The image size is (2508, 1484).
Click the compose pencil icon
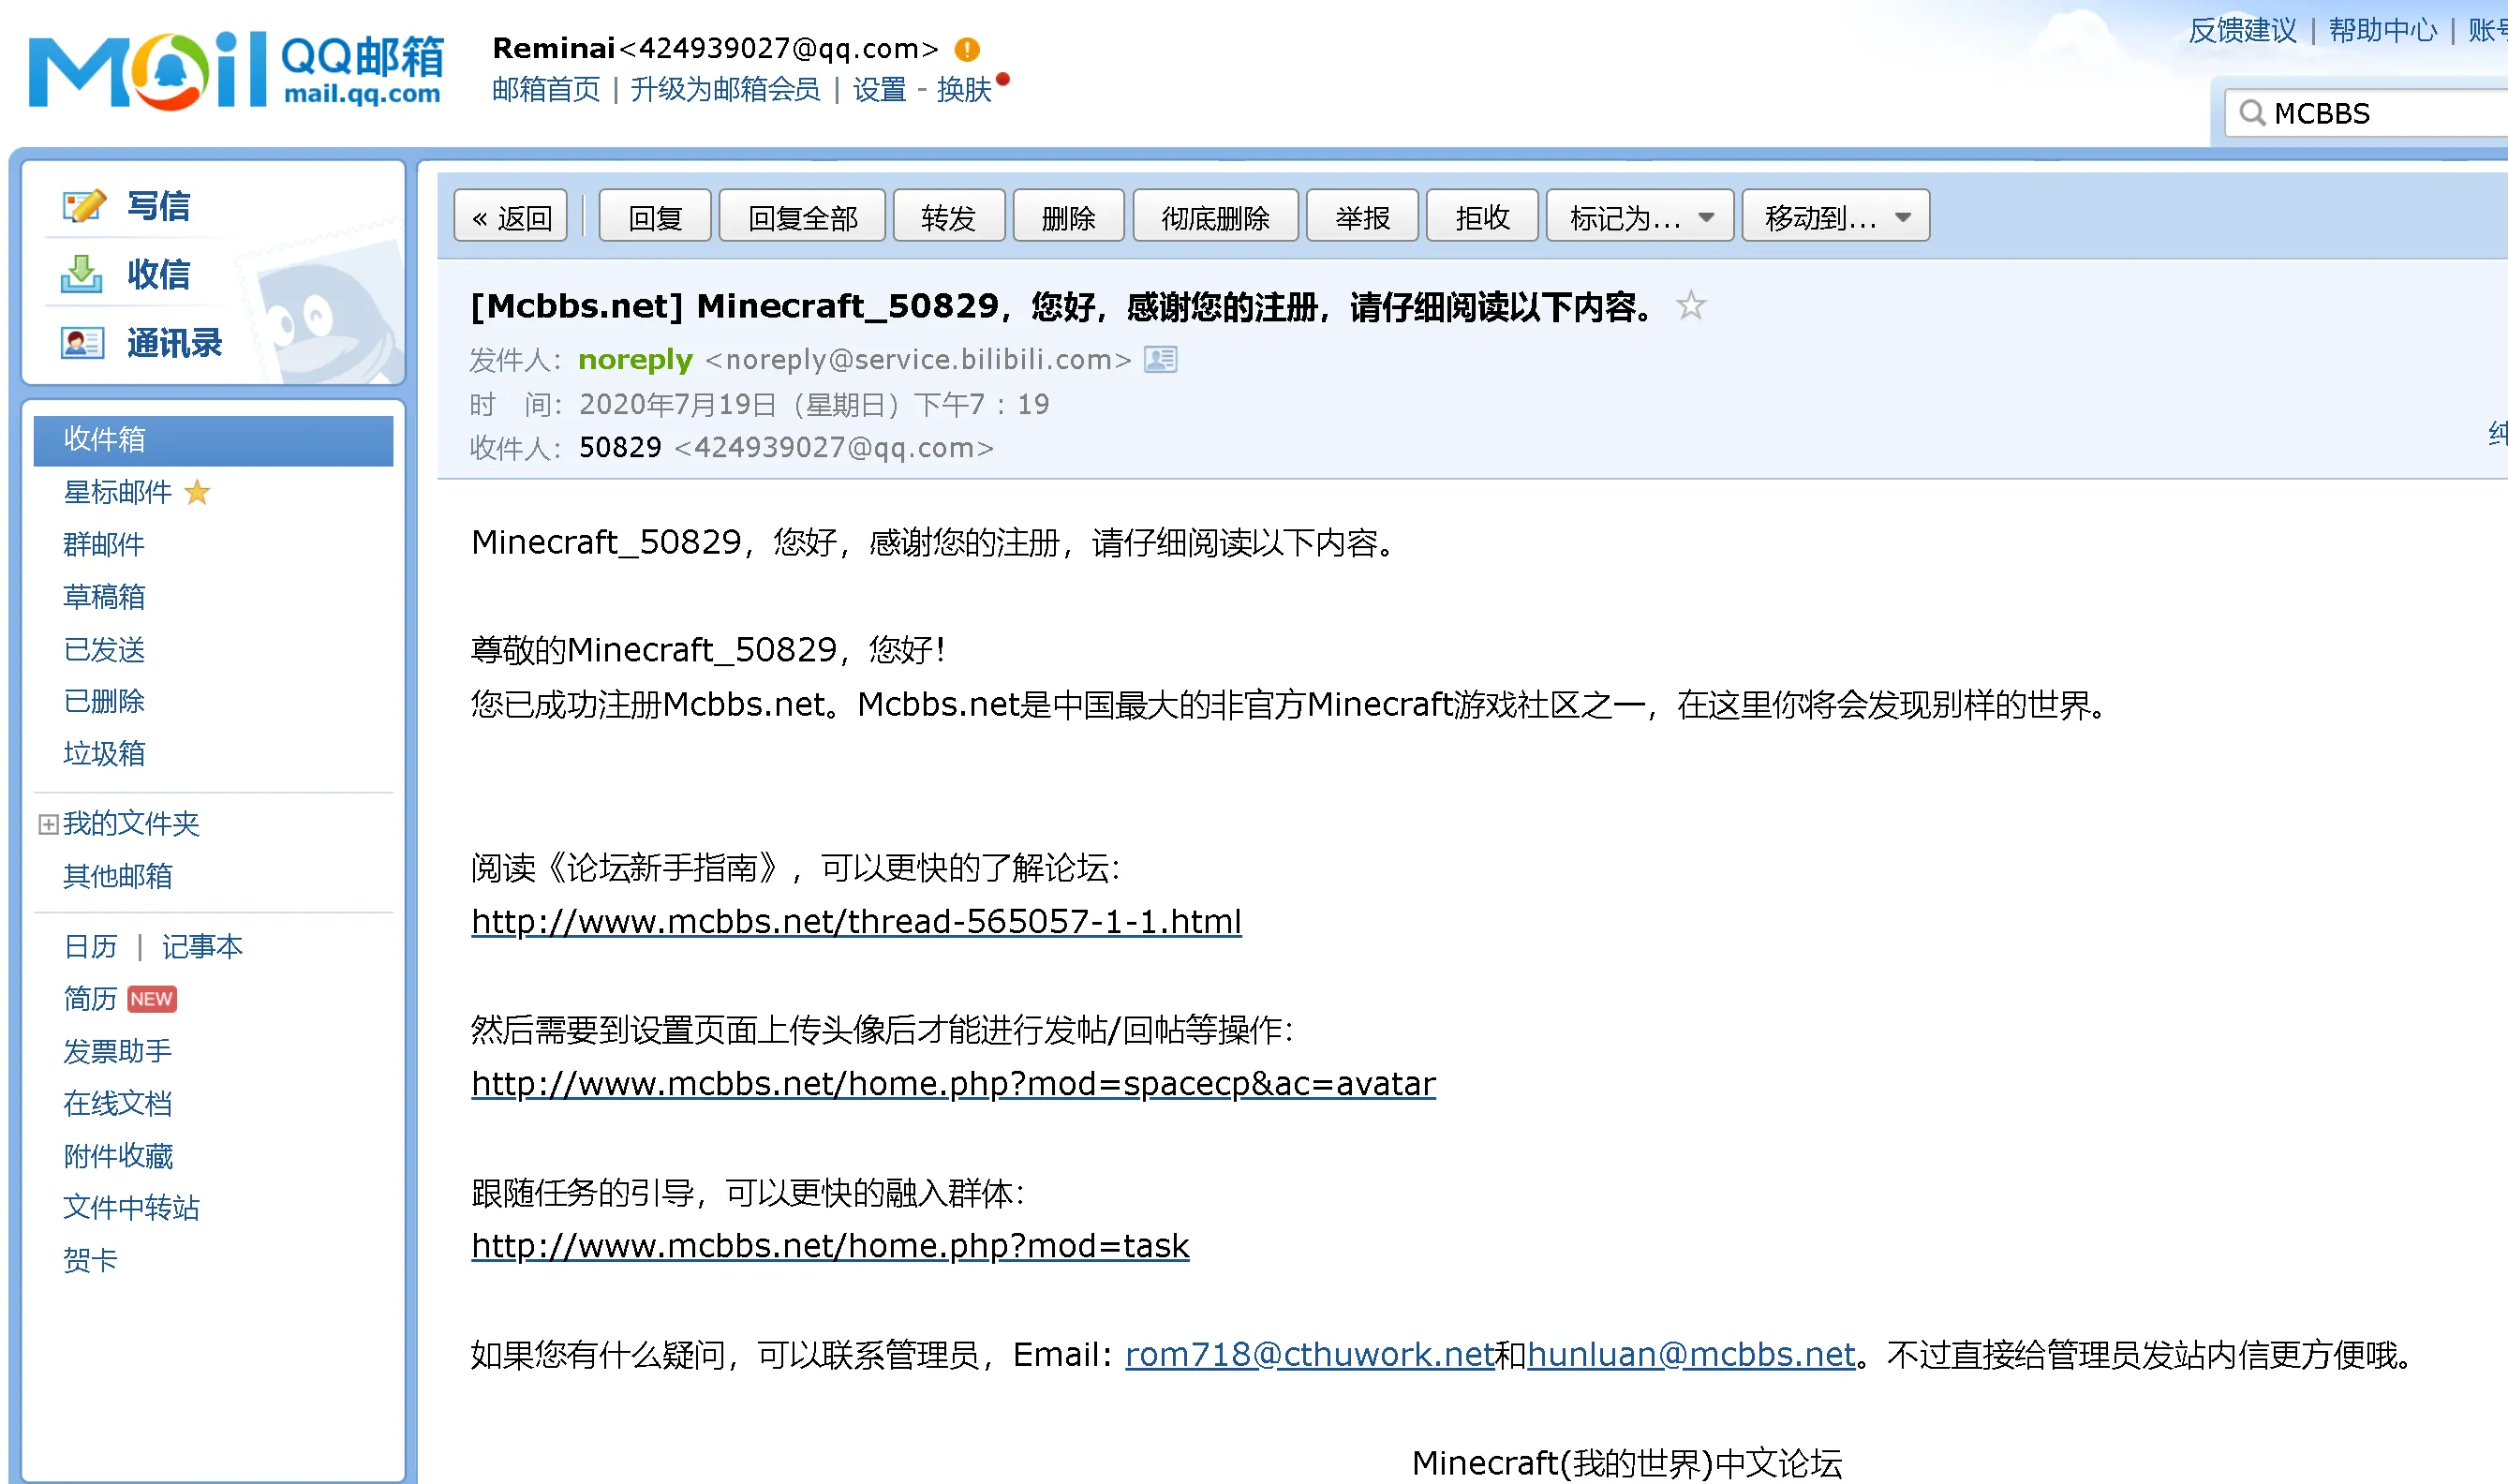83,206
